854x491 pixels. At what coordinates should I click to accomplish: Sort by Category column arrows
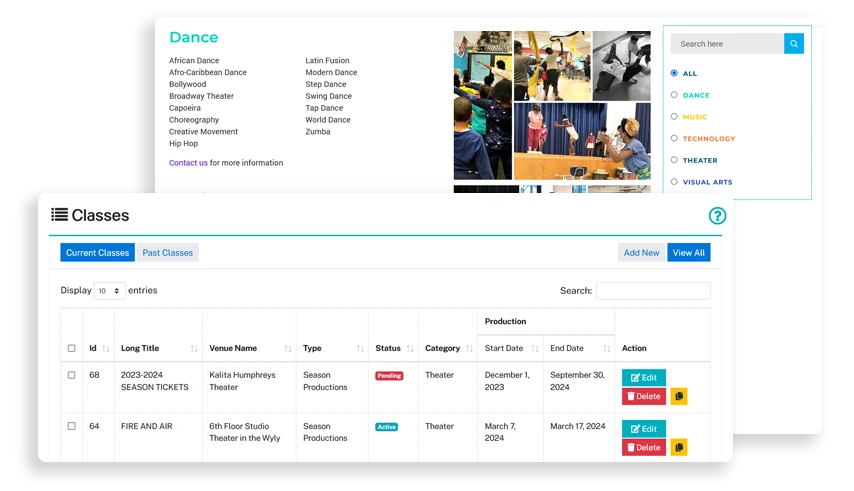pos(469,348)
